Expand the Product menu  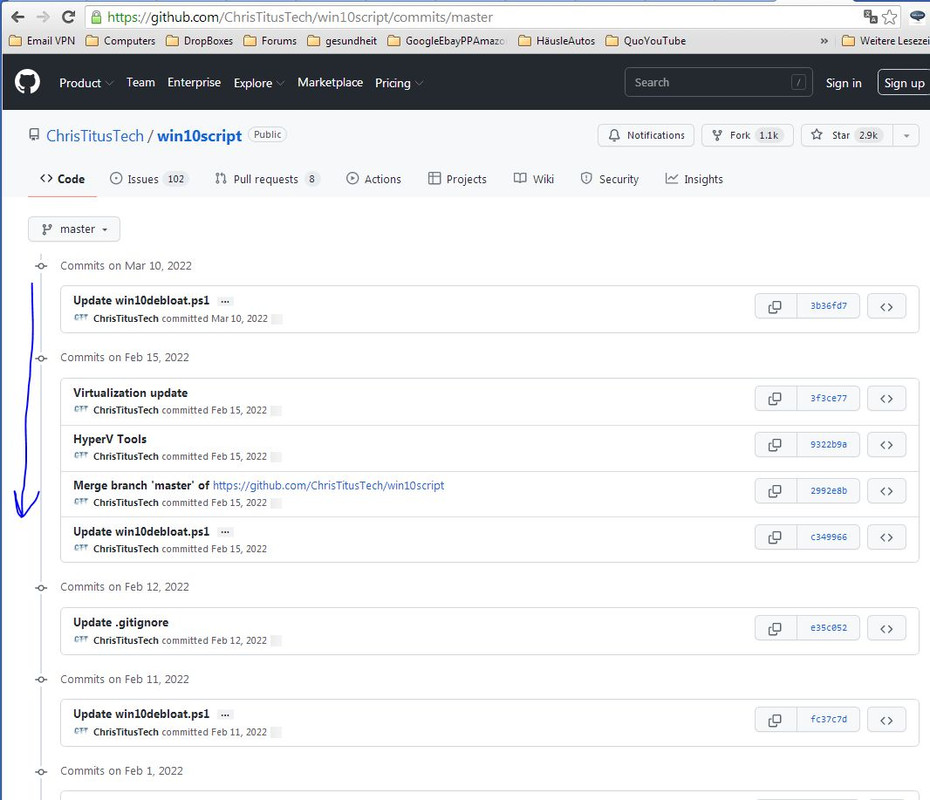click(x=86, y=83)
